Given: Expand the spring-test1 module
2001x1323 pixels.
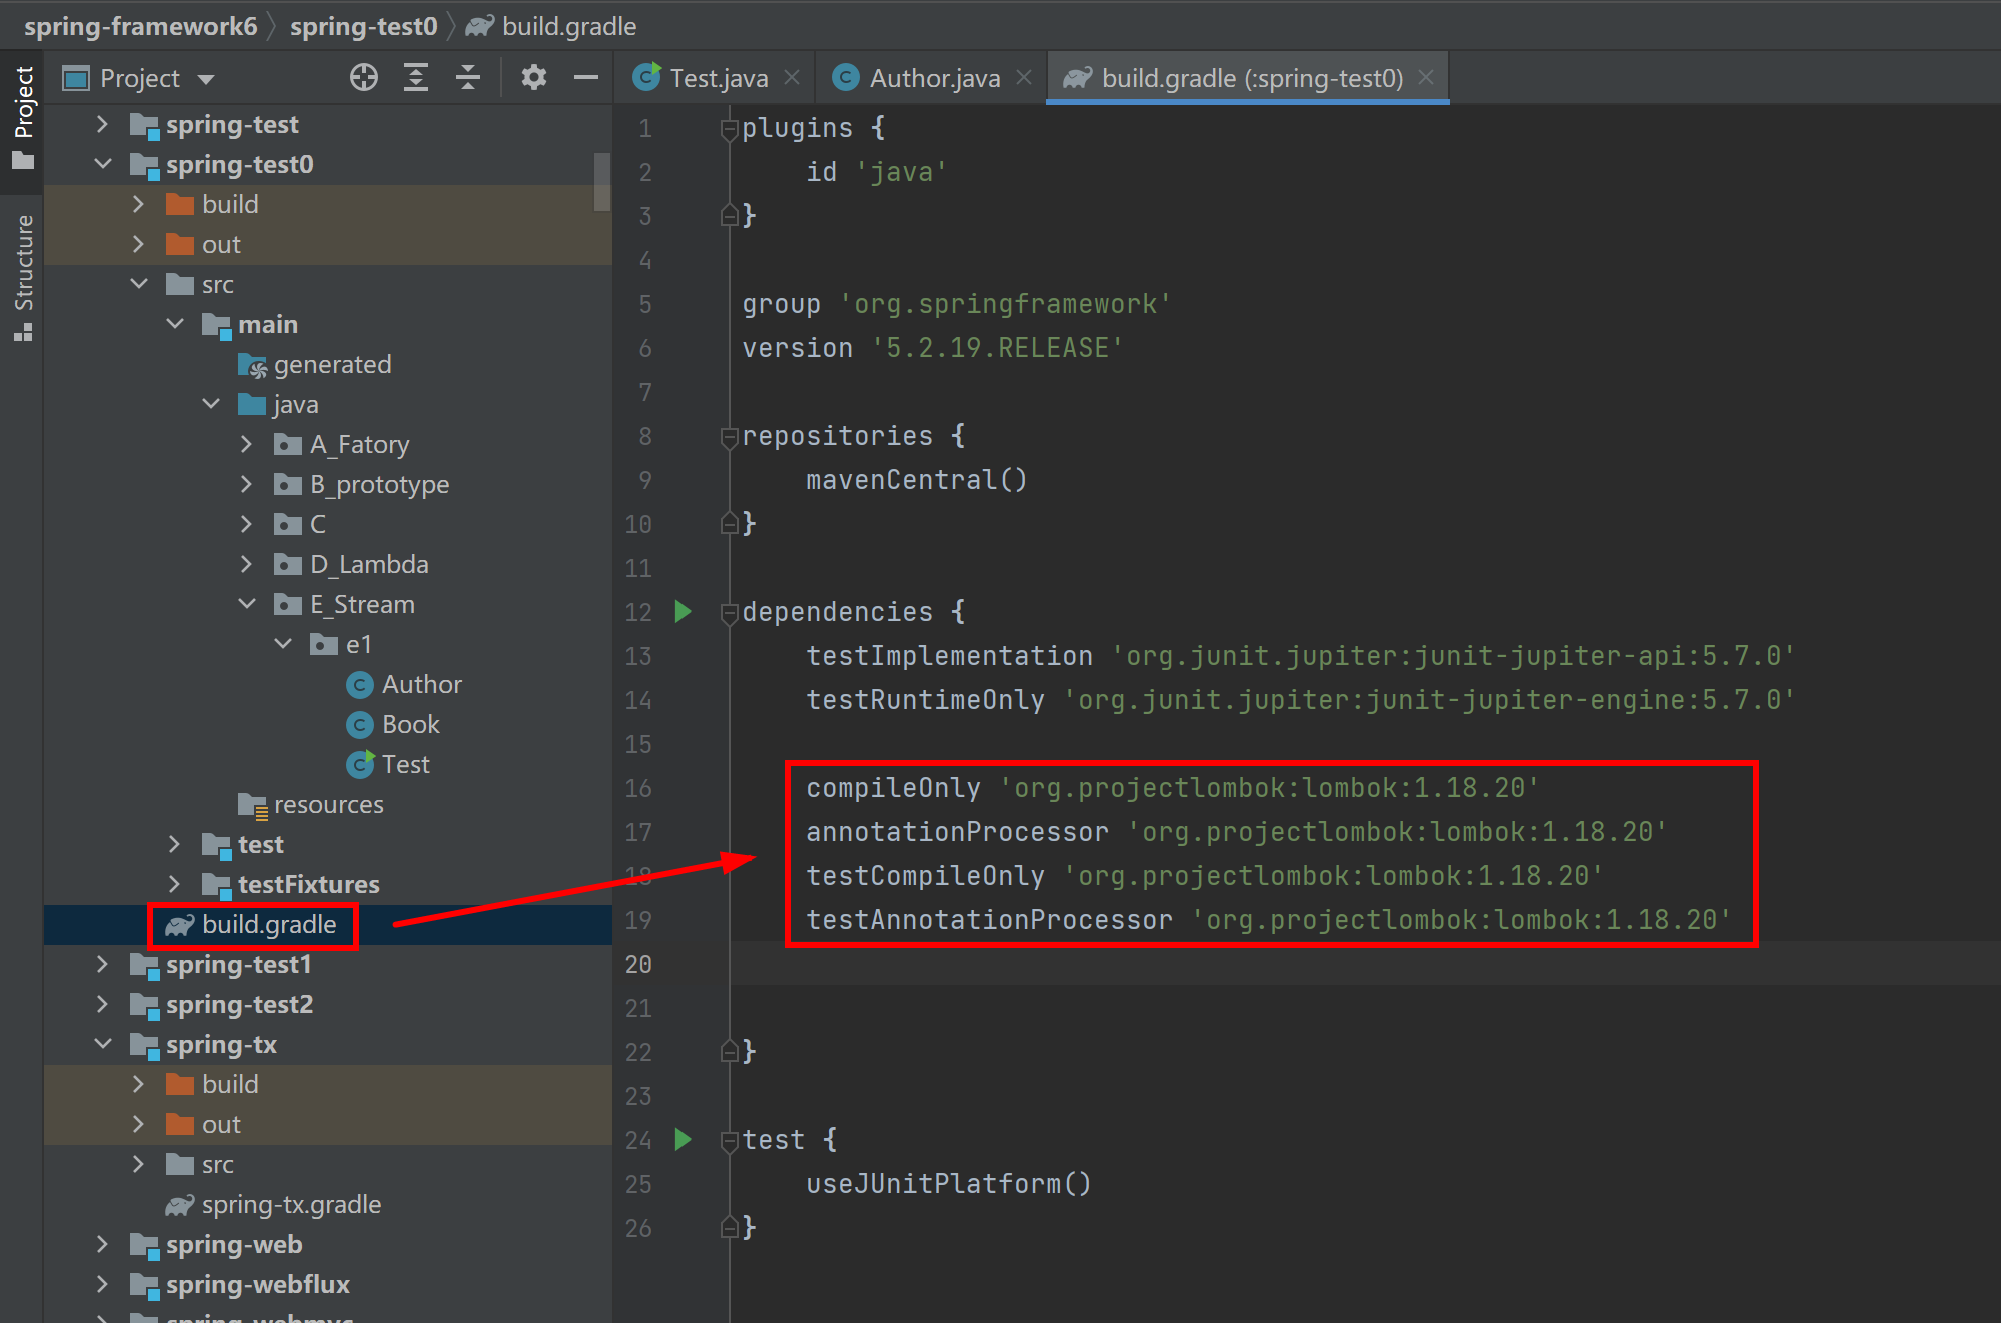Looking at the screenshot, I should click(x=102, y=965).
